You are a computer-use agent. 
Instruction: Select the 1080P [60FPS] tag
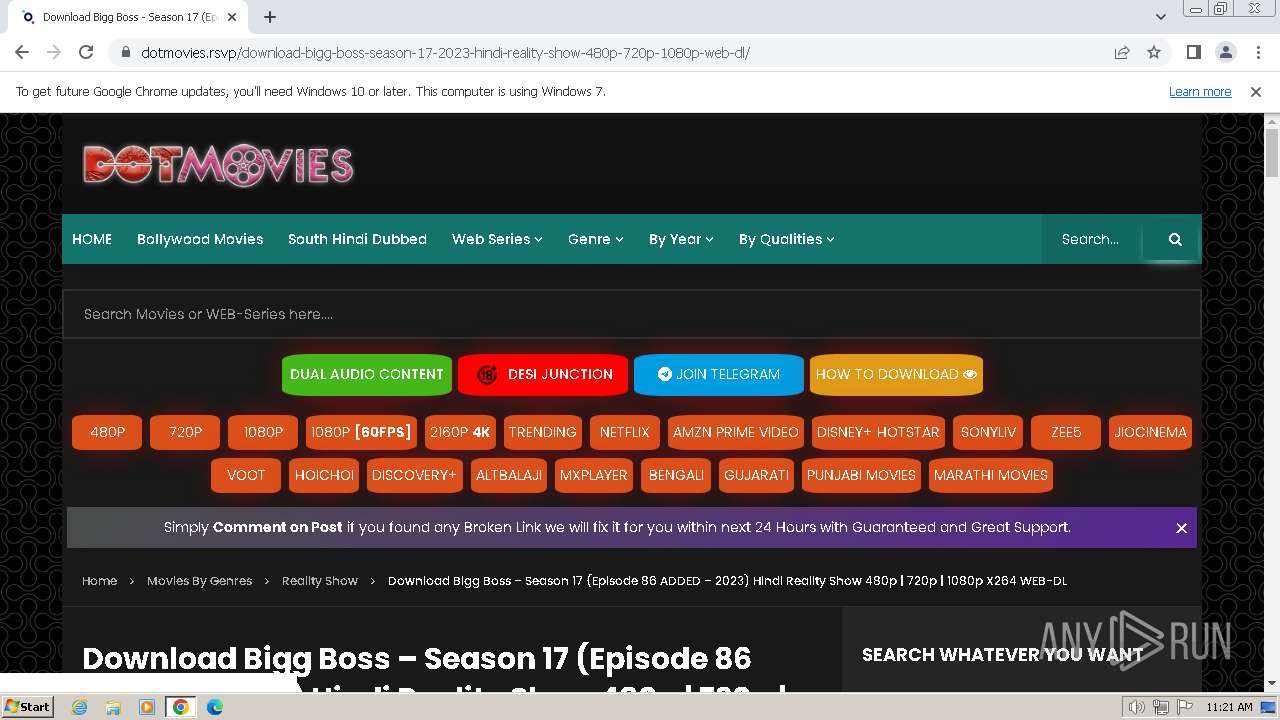tap(361, 432)
